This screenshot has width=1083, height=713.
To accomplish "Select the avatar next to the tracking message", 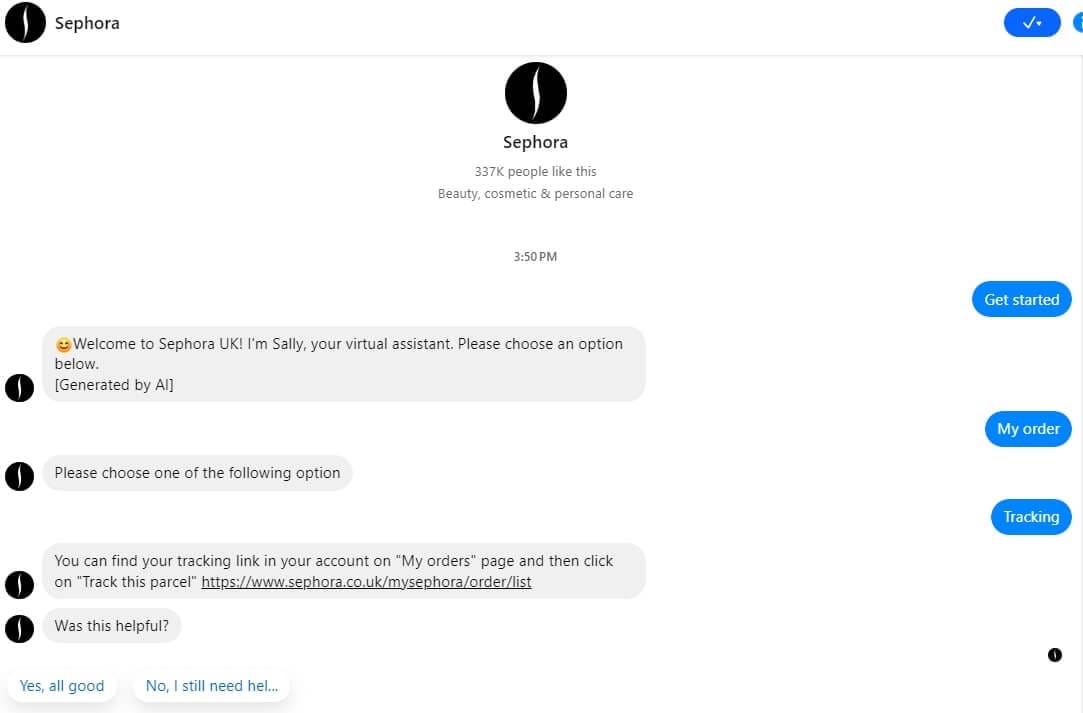I will click(20, 585).
